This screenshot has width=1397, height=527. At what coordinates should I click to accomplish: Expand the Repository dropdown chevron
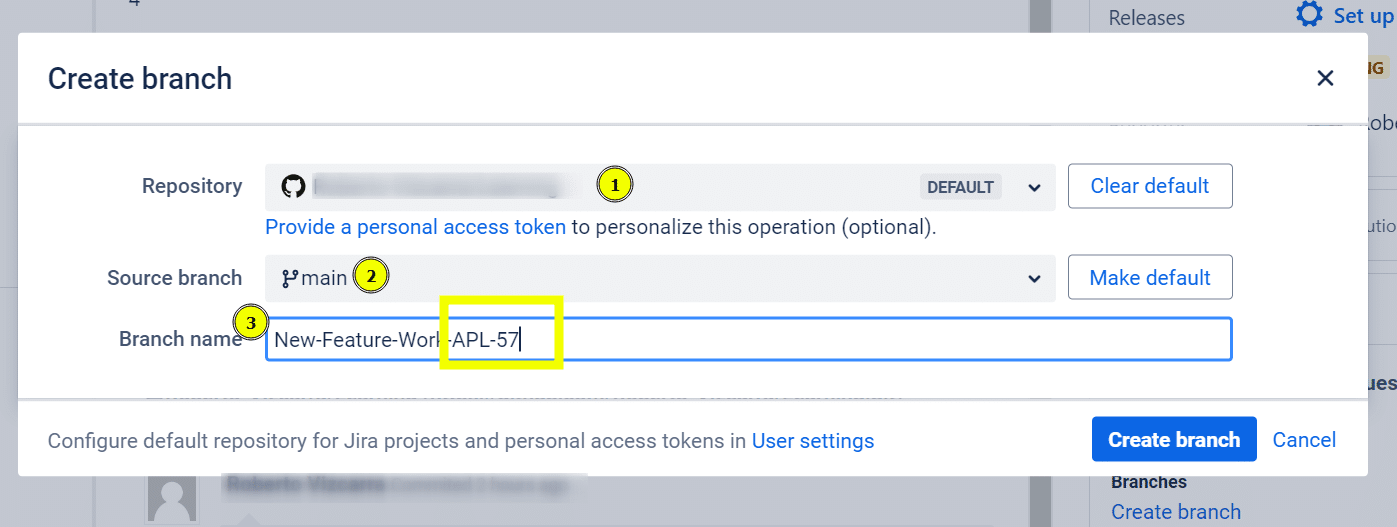1034,188
